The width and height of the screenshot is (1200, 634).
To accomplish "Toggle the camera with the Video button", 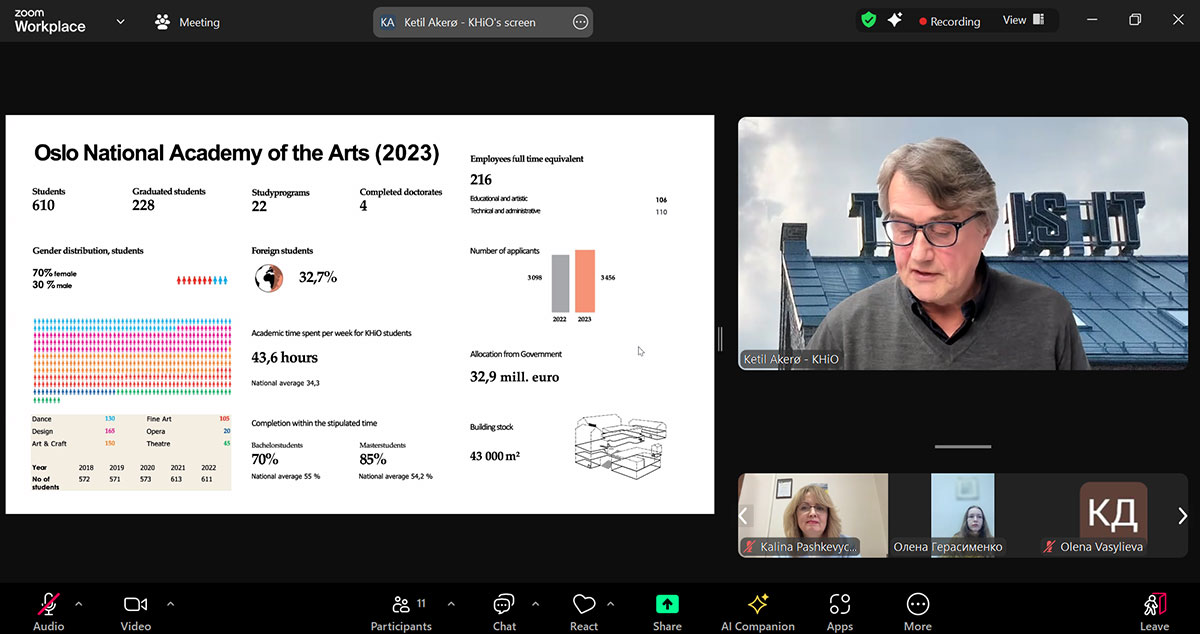I will (136, 611).
